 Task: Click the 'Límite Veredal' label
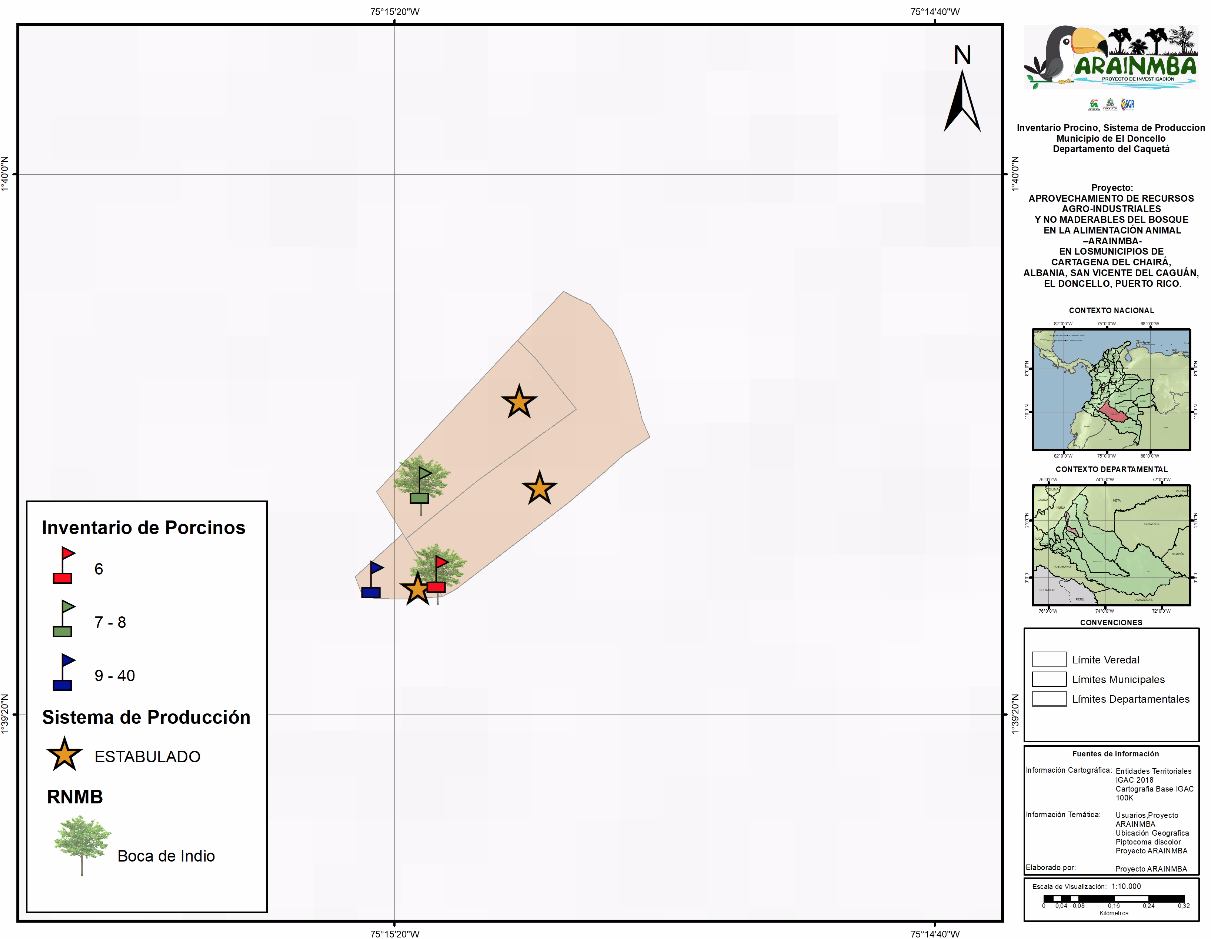pos(1105,660)
